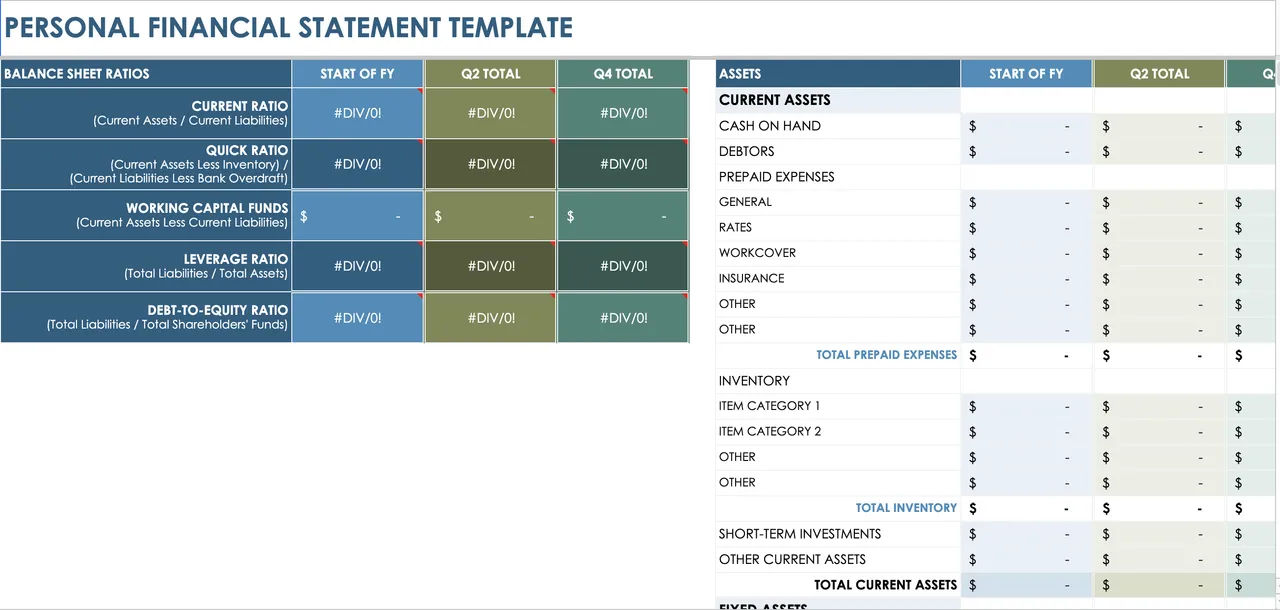Select the General row label
1280x610 pixels.
[838, 202]
